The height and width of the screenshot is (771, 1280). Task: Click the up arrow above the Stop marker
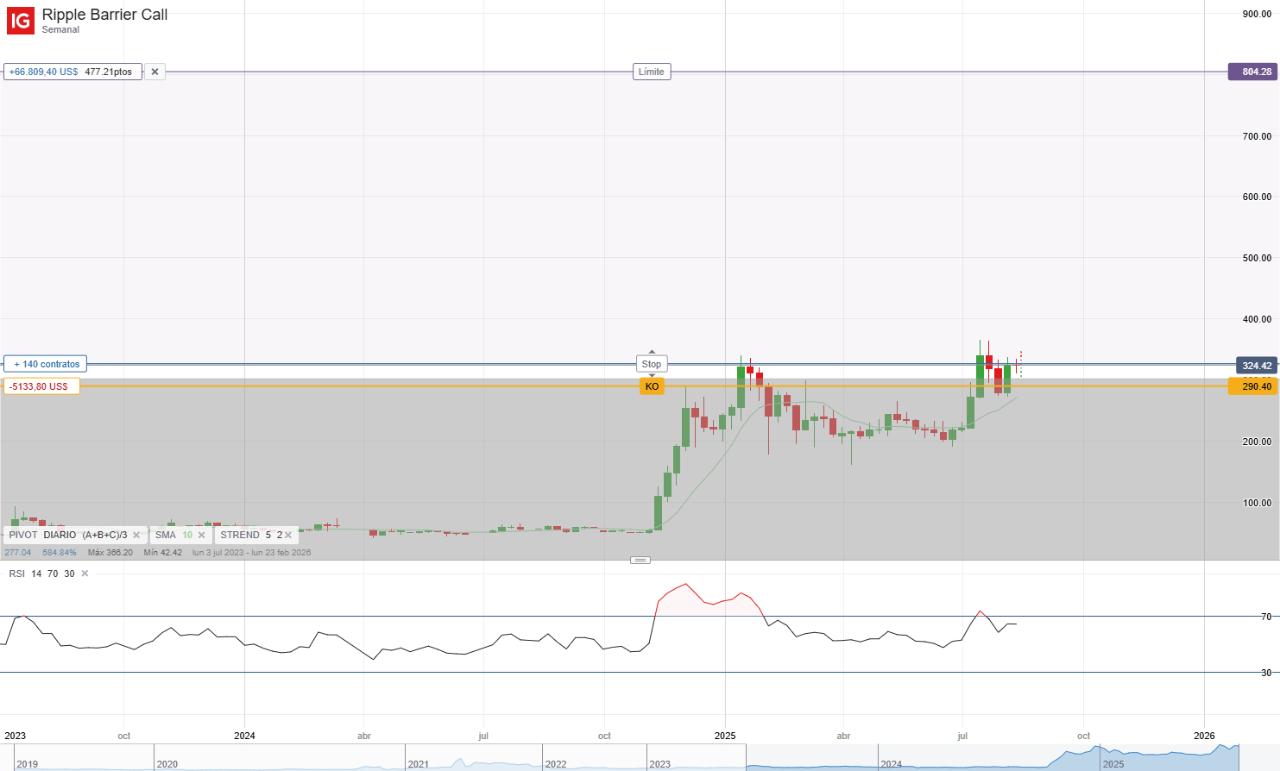point(652,351)
